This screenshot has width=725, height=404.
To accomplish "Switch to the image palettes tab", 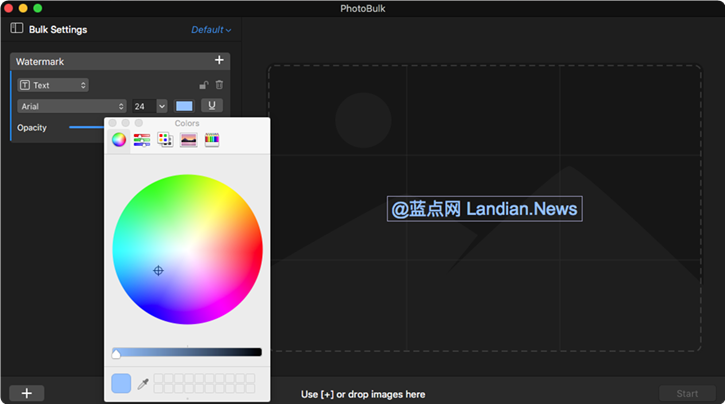I will pyautogui.click(x=188, y=140).
